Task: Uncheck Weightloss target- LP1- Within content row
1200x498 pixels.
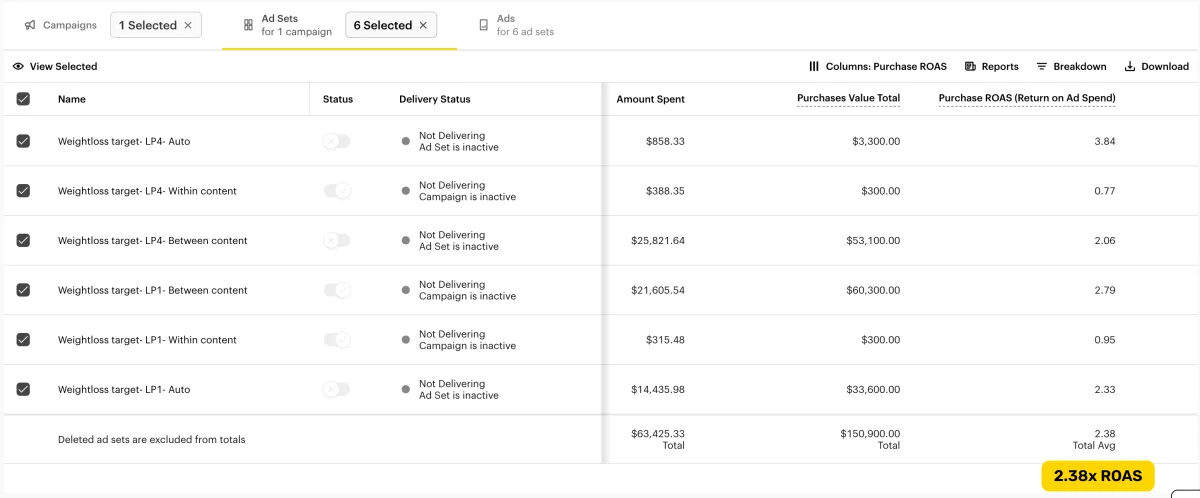Action: 23,340
